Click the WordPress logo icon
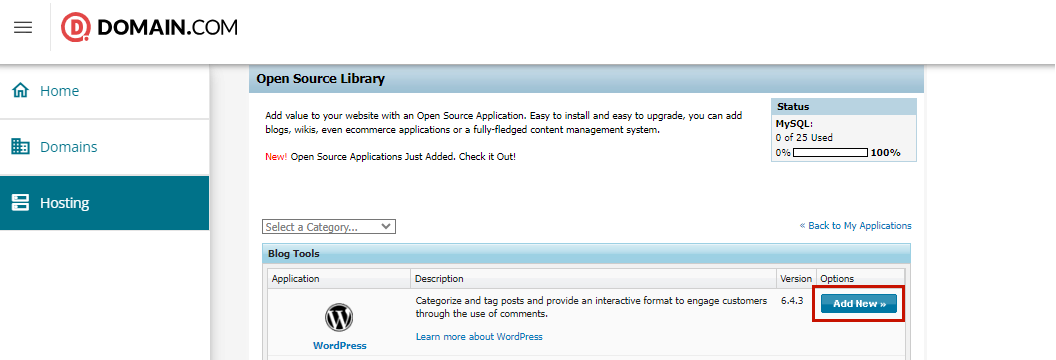1056x360 pixels. tap(339, 317)
